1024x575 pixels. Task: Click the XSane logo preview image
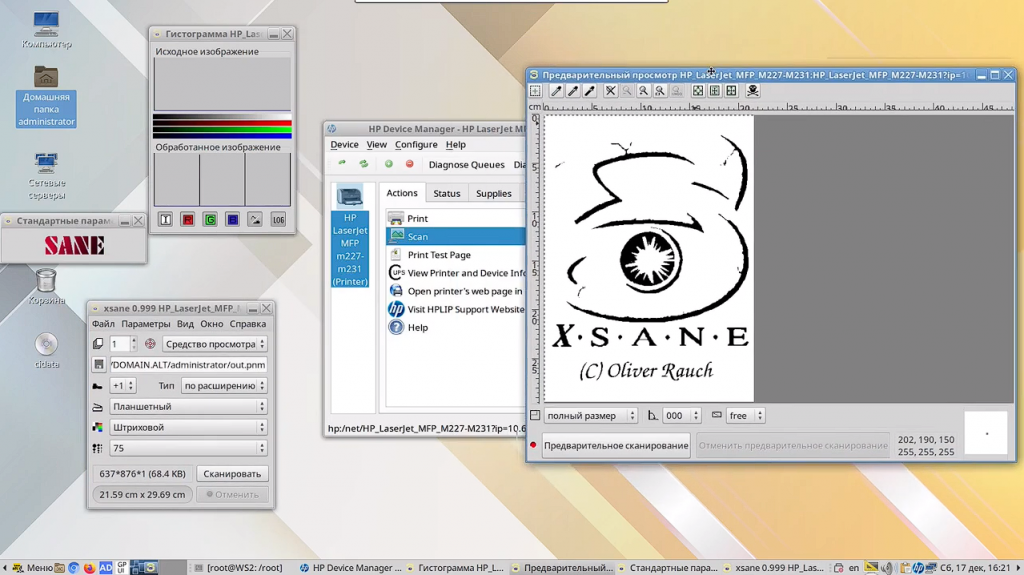pyautogui.click(x=648, y=259)
